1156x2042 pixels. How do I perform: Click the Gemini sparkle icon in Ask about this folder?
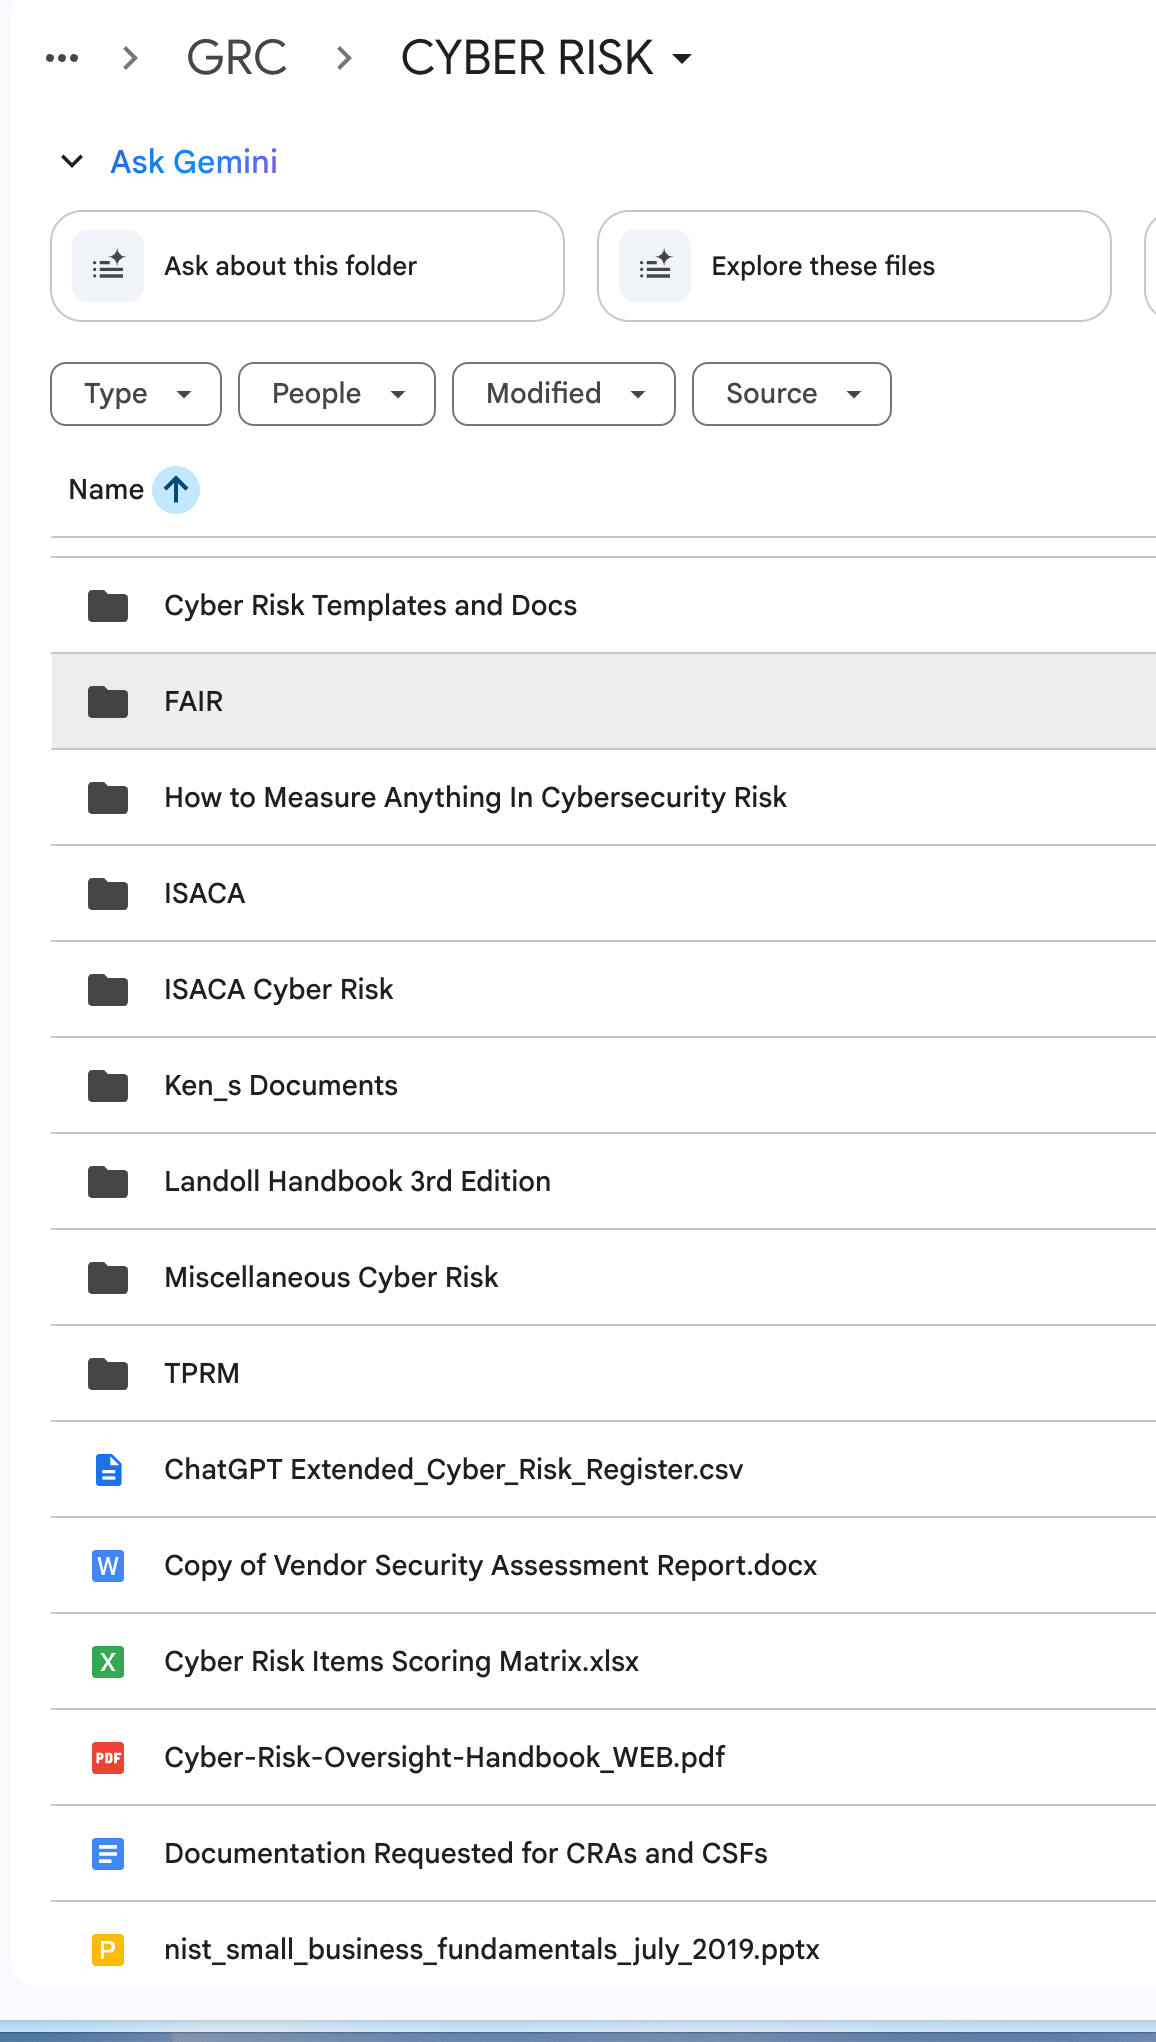[108, 266]
